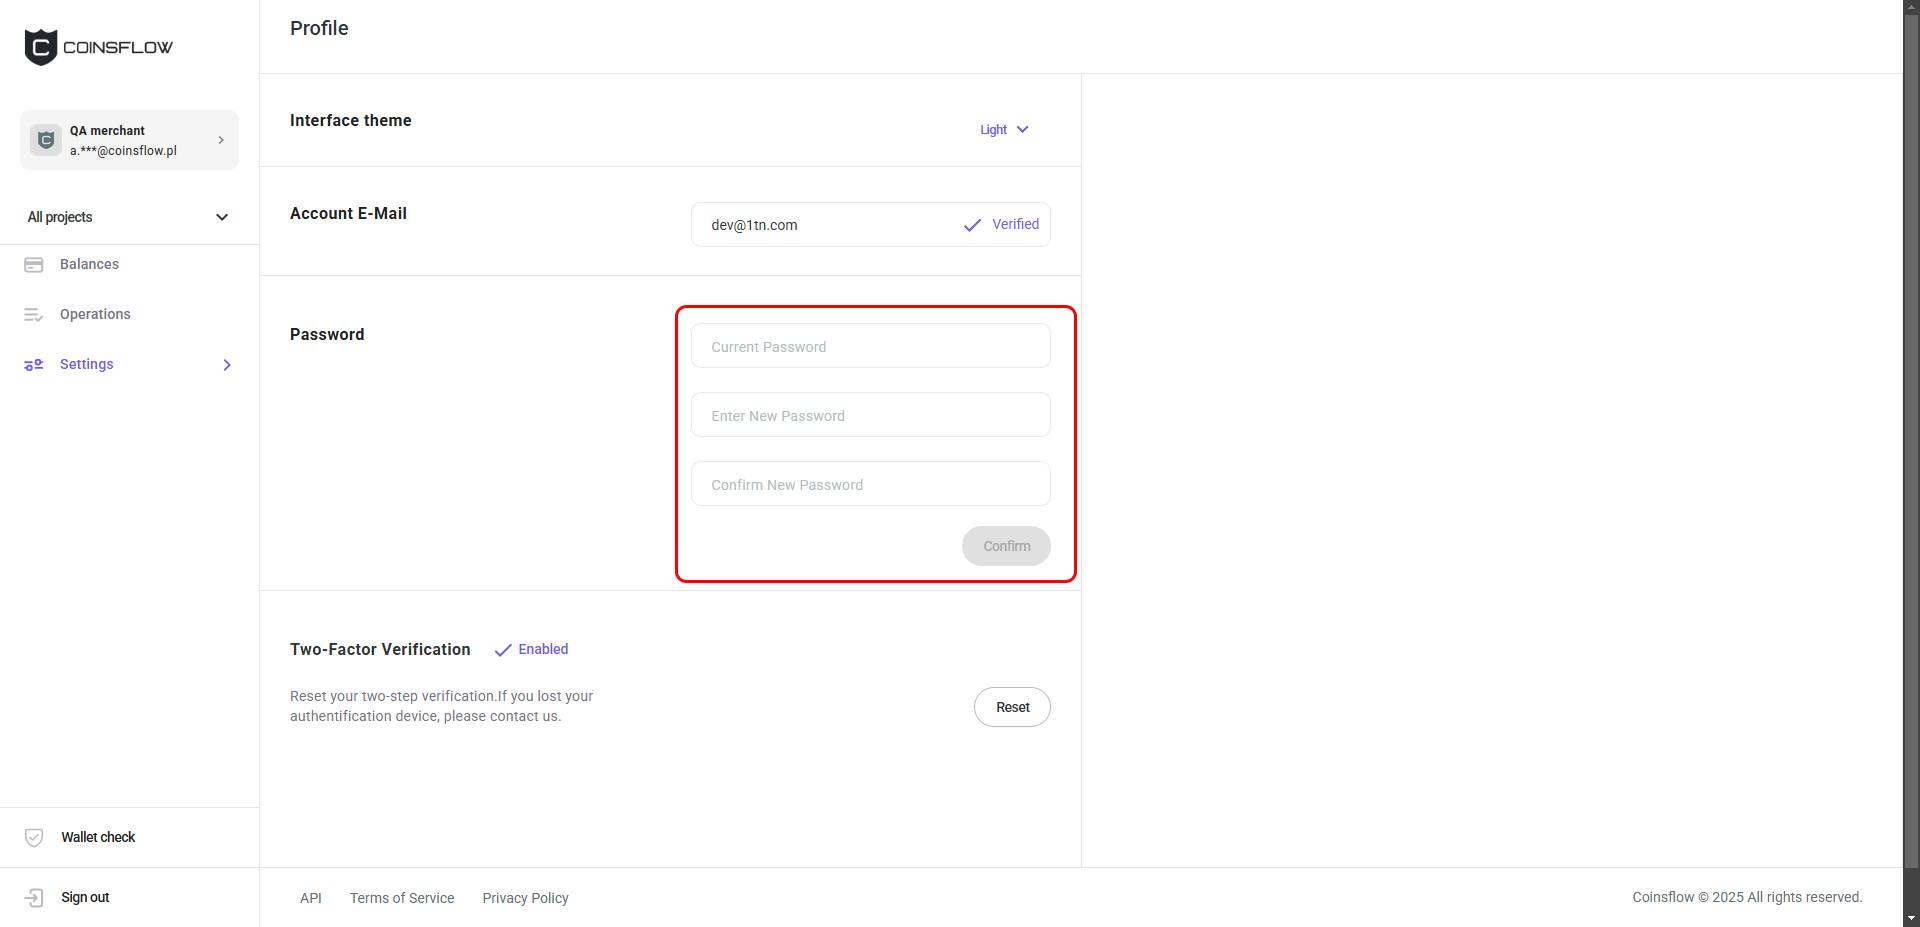The image size is (1920, 927).
Task: Click the Wallet check shield icon
Action: (x=34, y=837)
